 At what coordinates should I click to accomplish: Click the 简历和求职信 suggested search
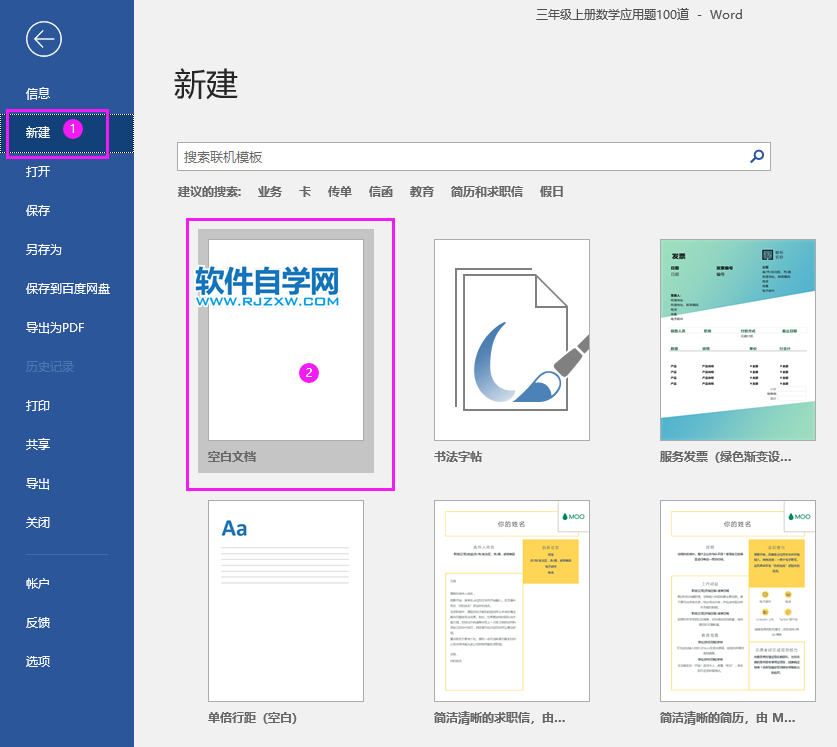(488, 191)
